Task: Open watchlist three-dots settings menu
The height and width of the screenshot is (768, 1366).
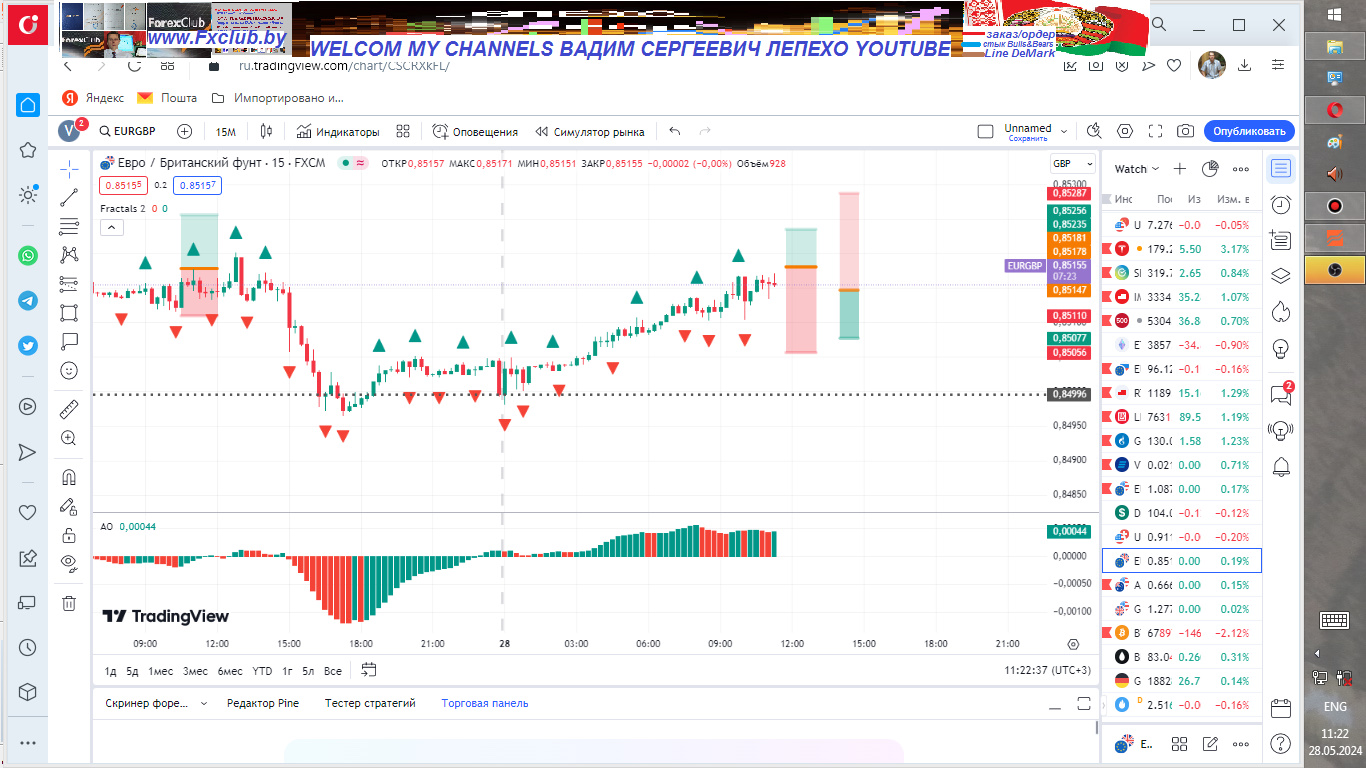Action: pyautogui.click(x=1241, y=169)
